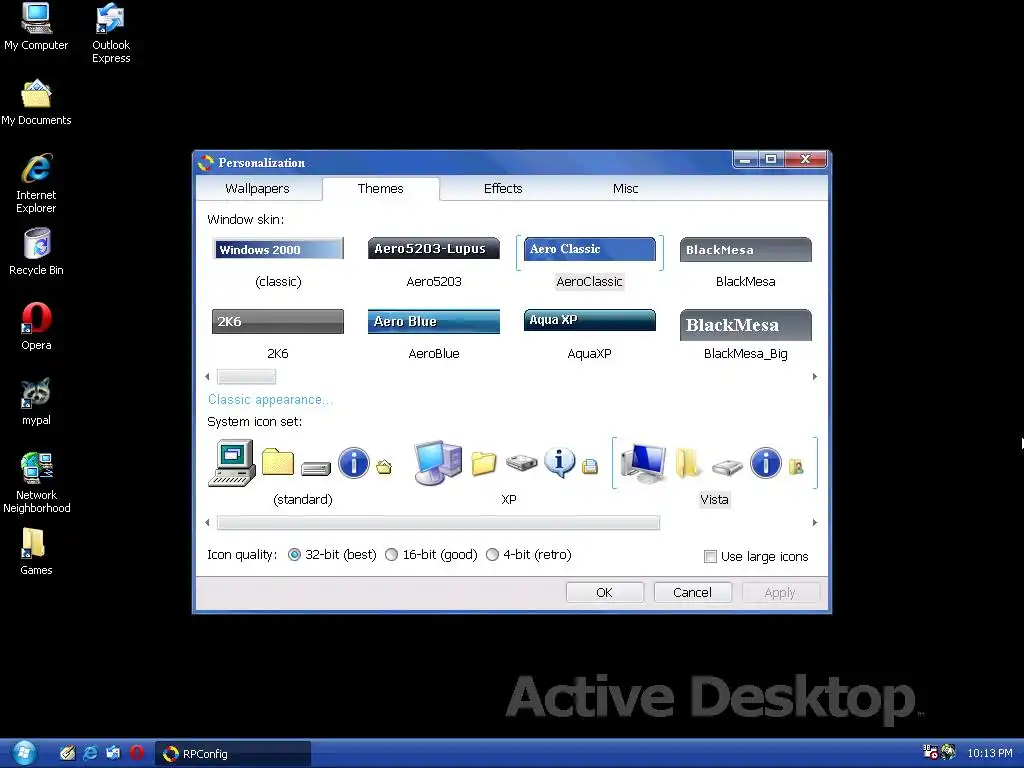Switch to the Effects tab
Viewport: 1024px width, 768px height.
coord(503,189)
